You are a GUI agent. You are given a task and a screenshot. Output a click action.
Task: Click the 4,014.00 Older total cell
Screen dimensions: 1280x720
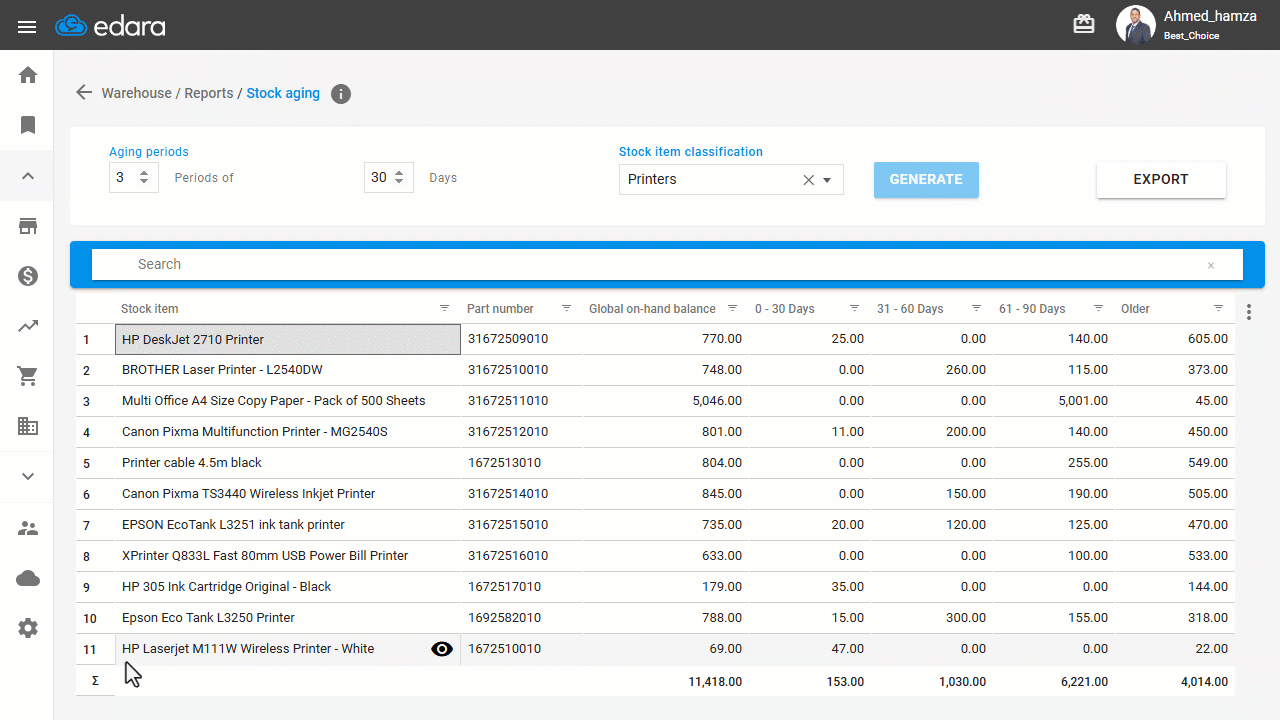point(1175,681)
